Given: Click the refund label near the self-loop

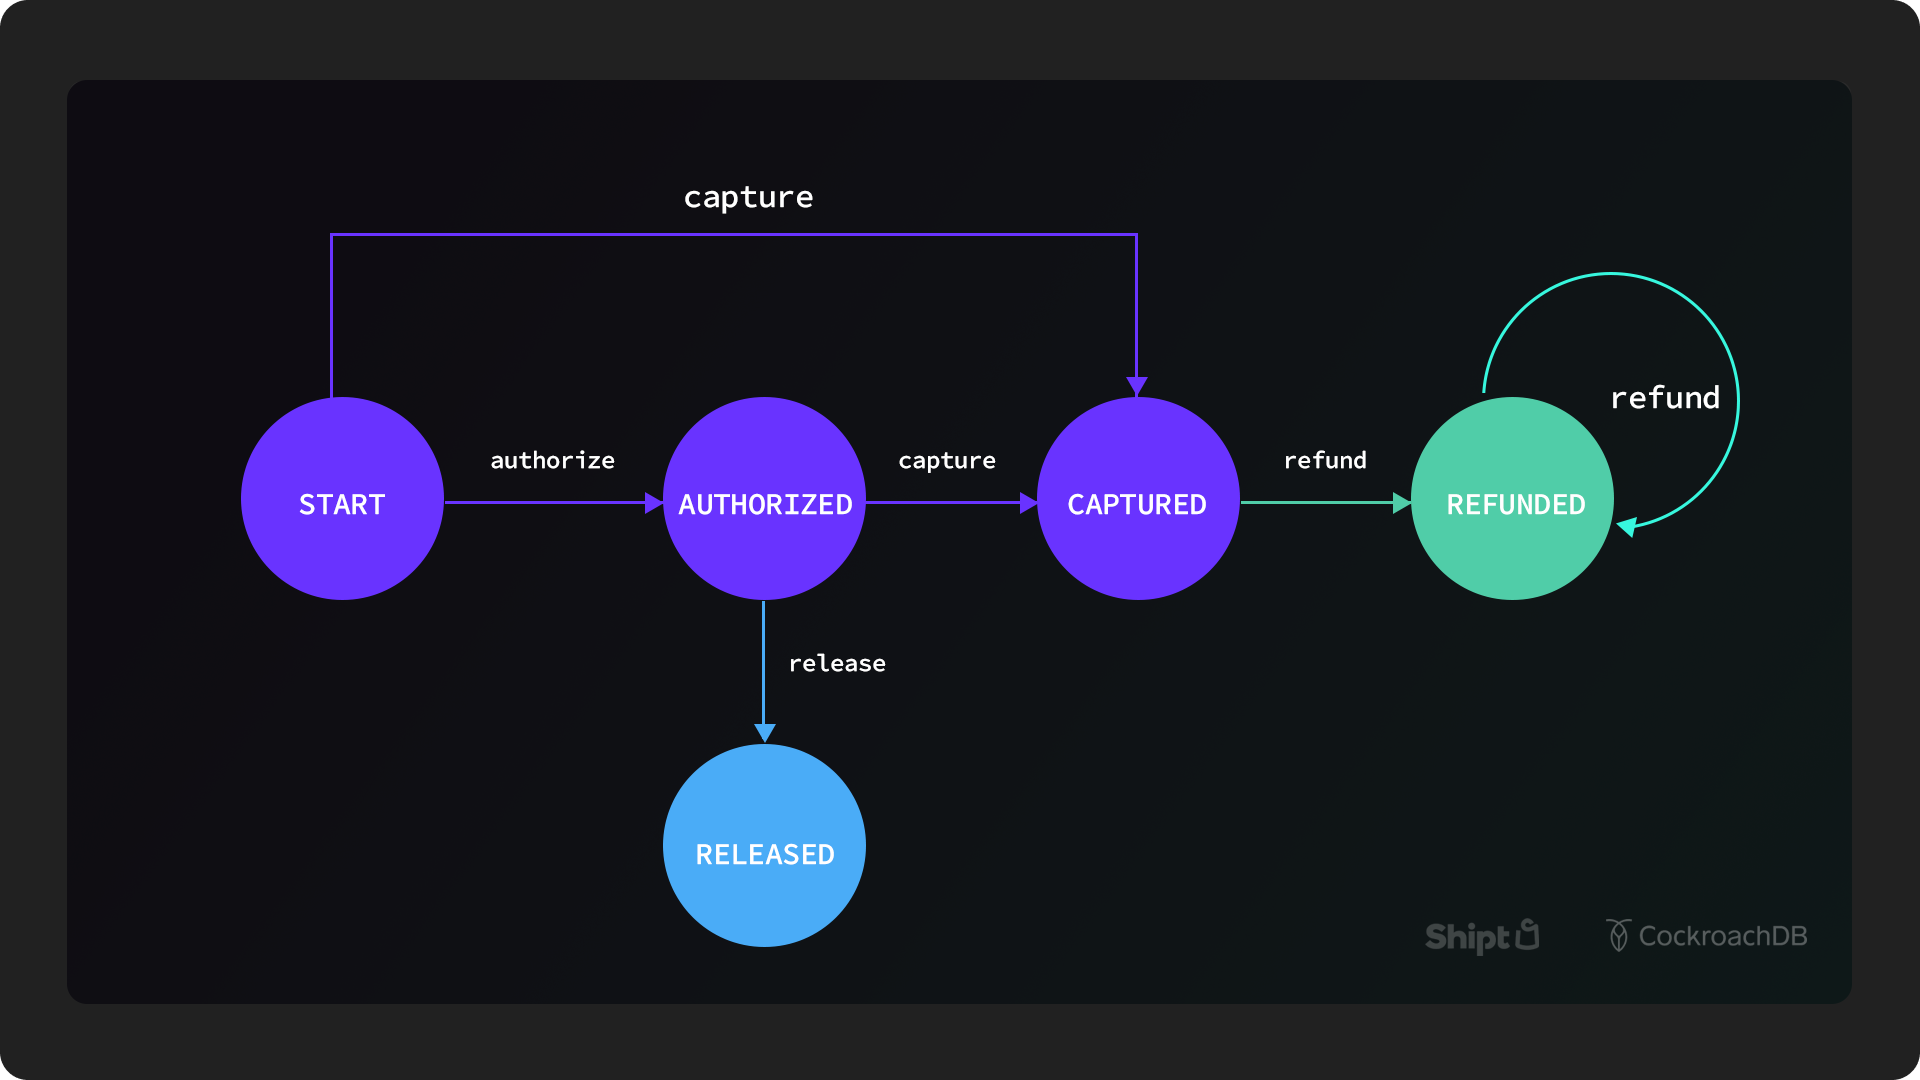Looking at the screenshot, I should point(1666,398).
